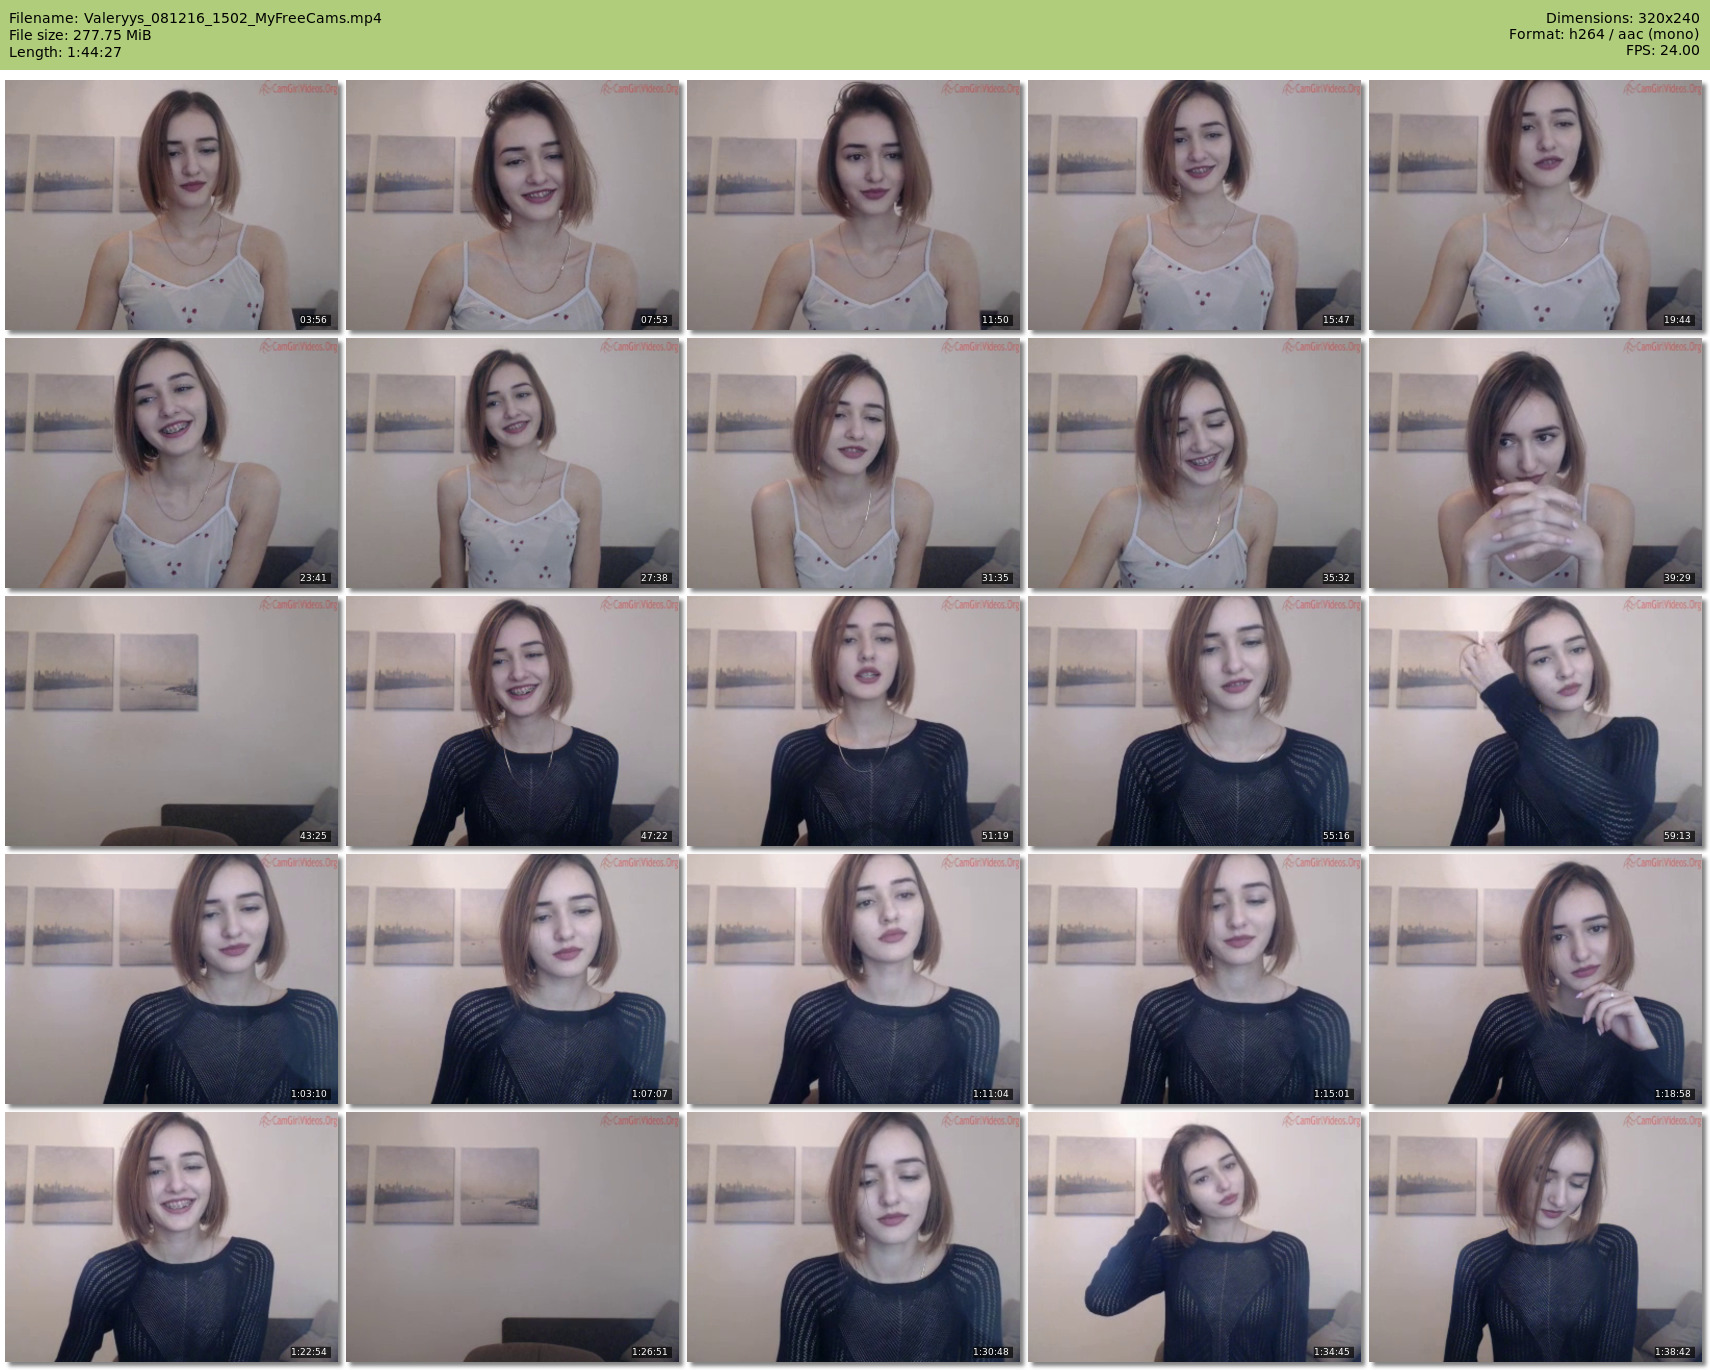Click the frame stamped 1:22:54
The image size is (1710, 1370).
172,1237
